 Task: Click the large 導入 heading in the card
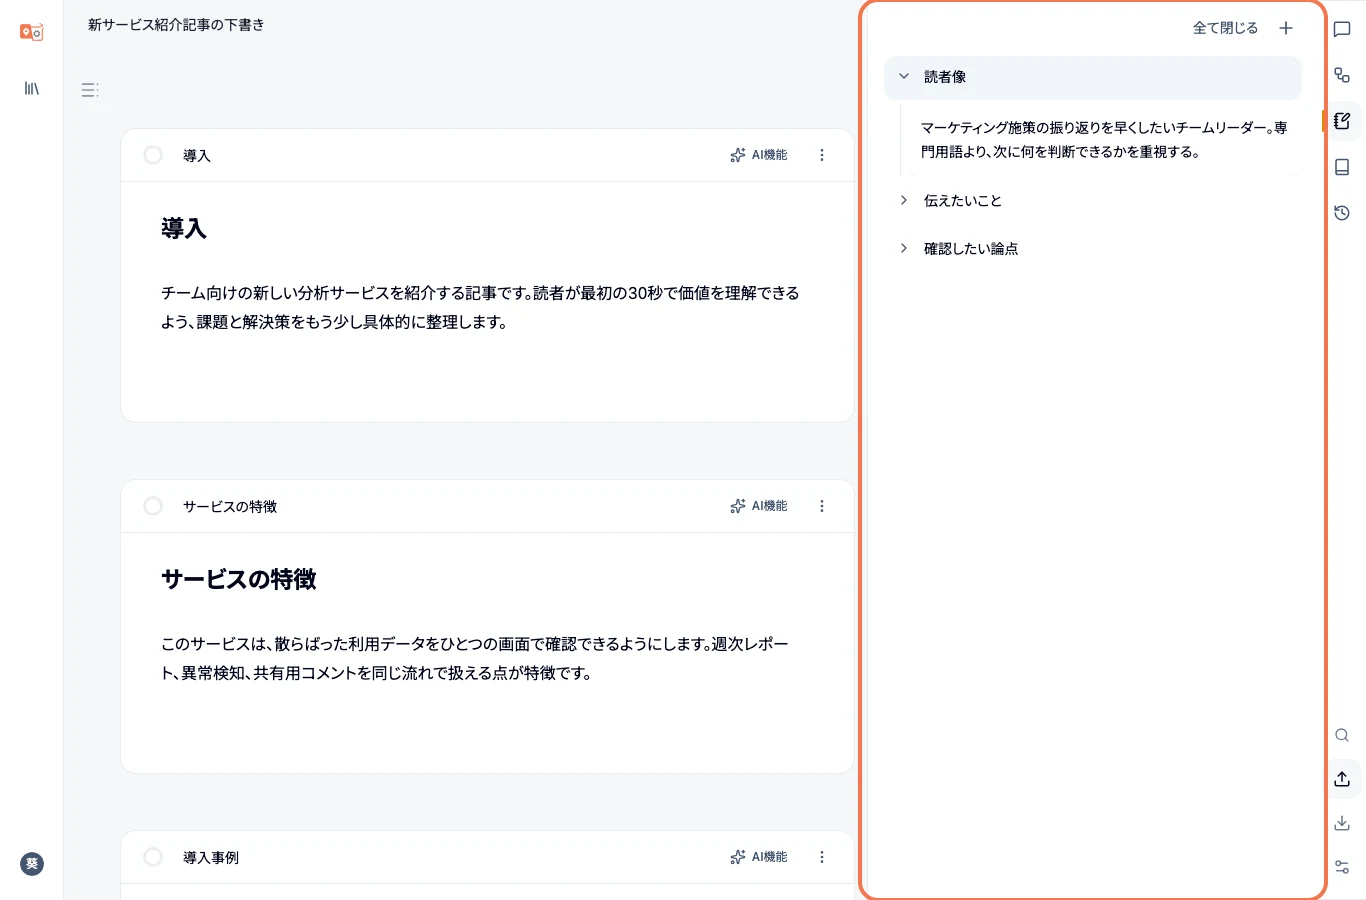coord(184,228)
